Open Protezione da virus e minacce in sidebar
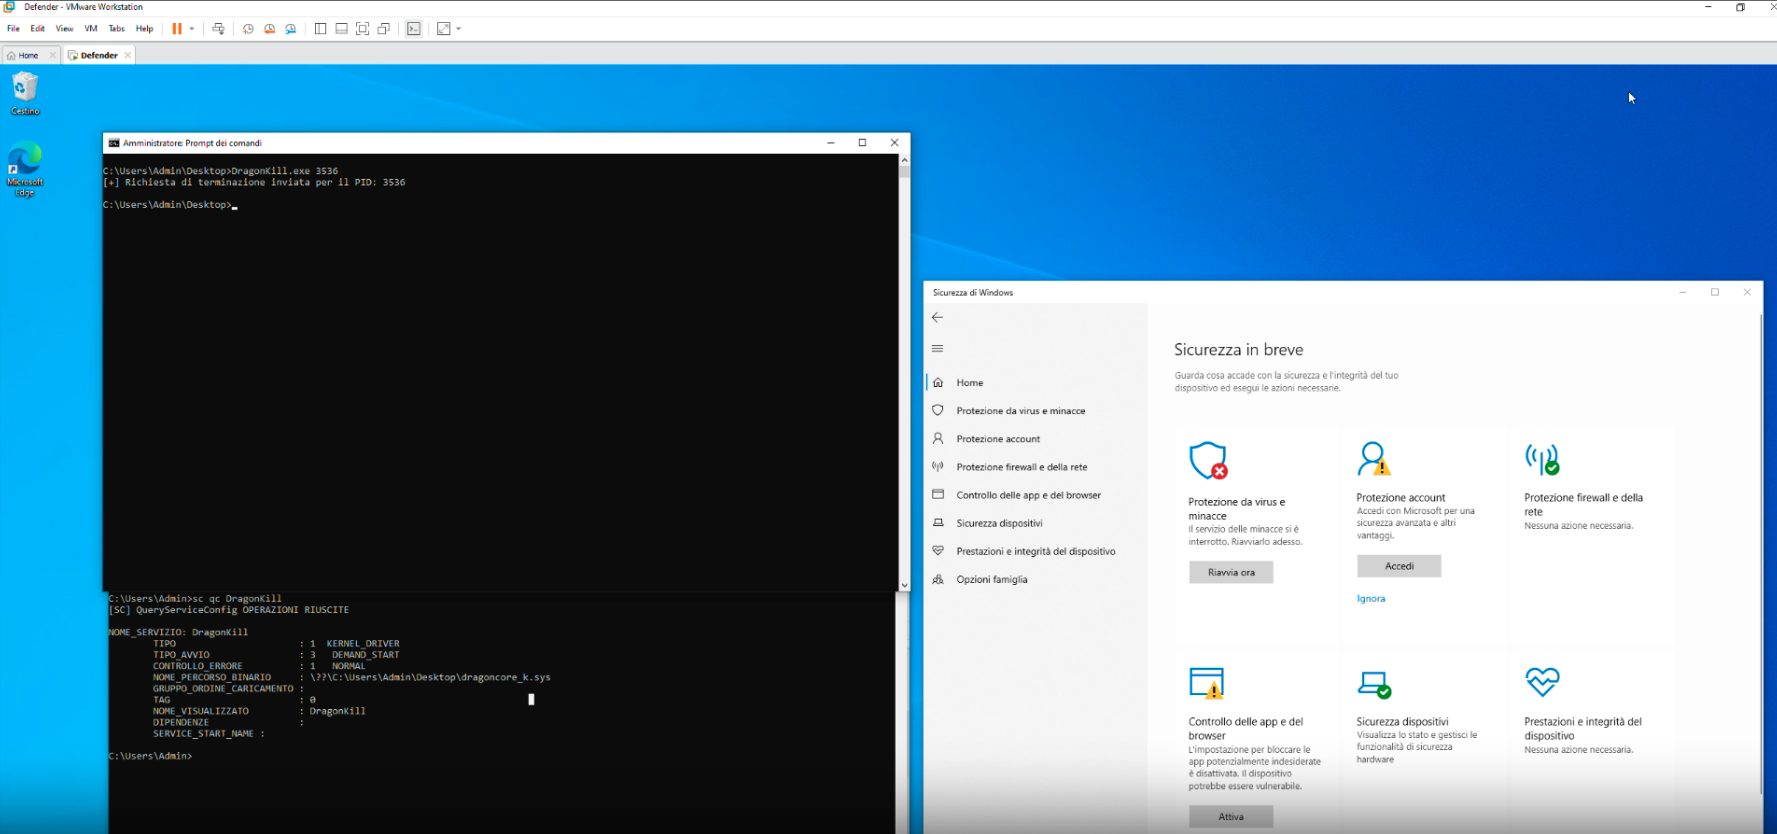This screenshot has height=834, width=1777. click(1035, 411)
